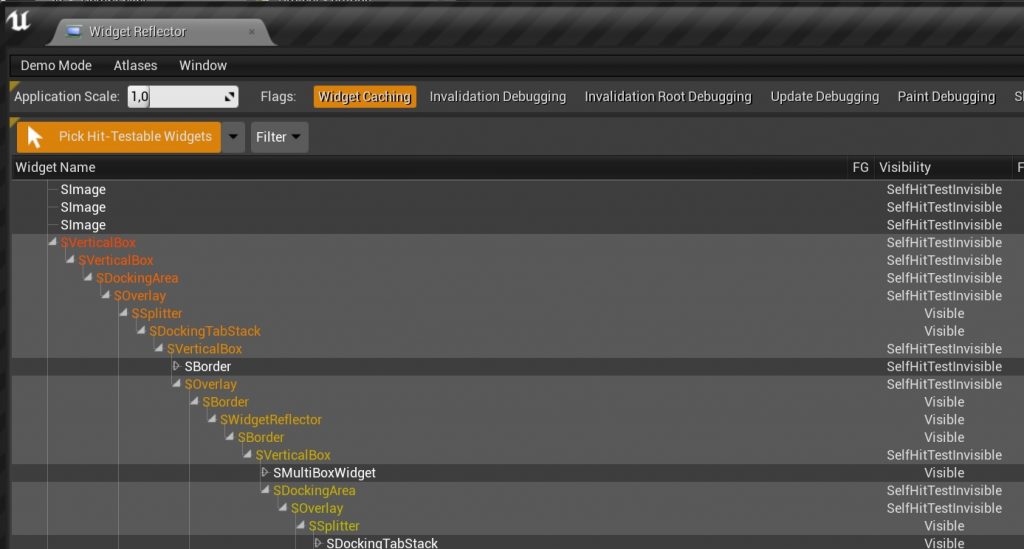1024x549 pixels.
Task: Click the cursor arrow icon on Pick button
Action: pyautogui.click(x=35, y=137)
